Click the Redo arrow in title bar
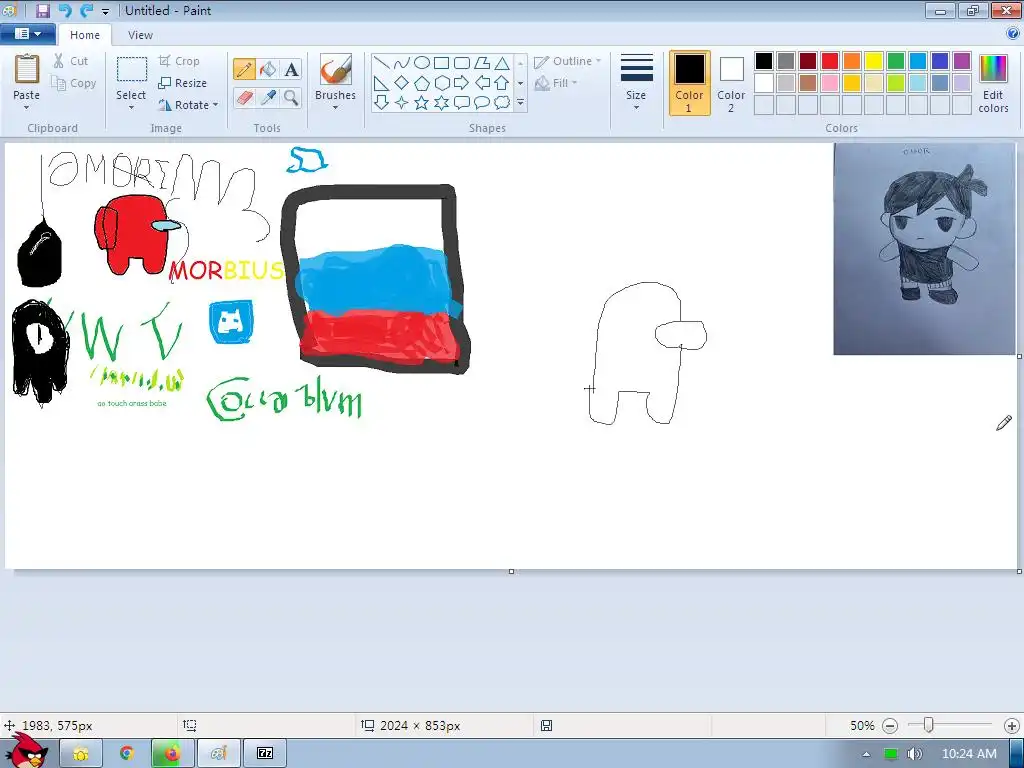The image size is (1024, 768). [86, 10]
